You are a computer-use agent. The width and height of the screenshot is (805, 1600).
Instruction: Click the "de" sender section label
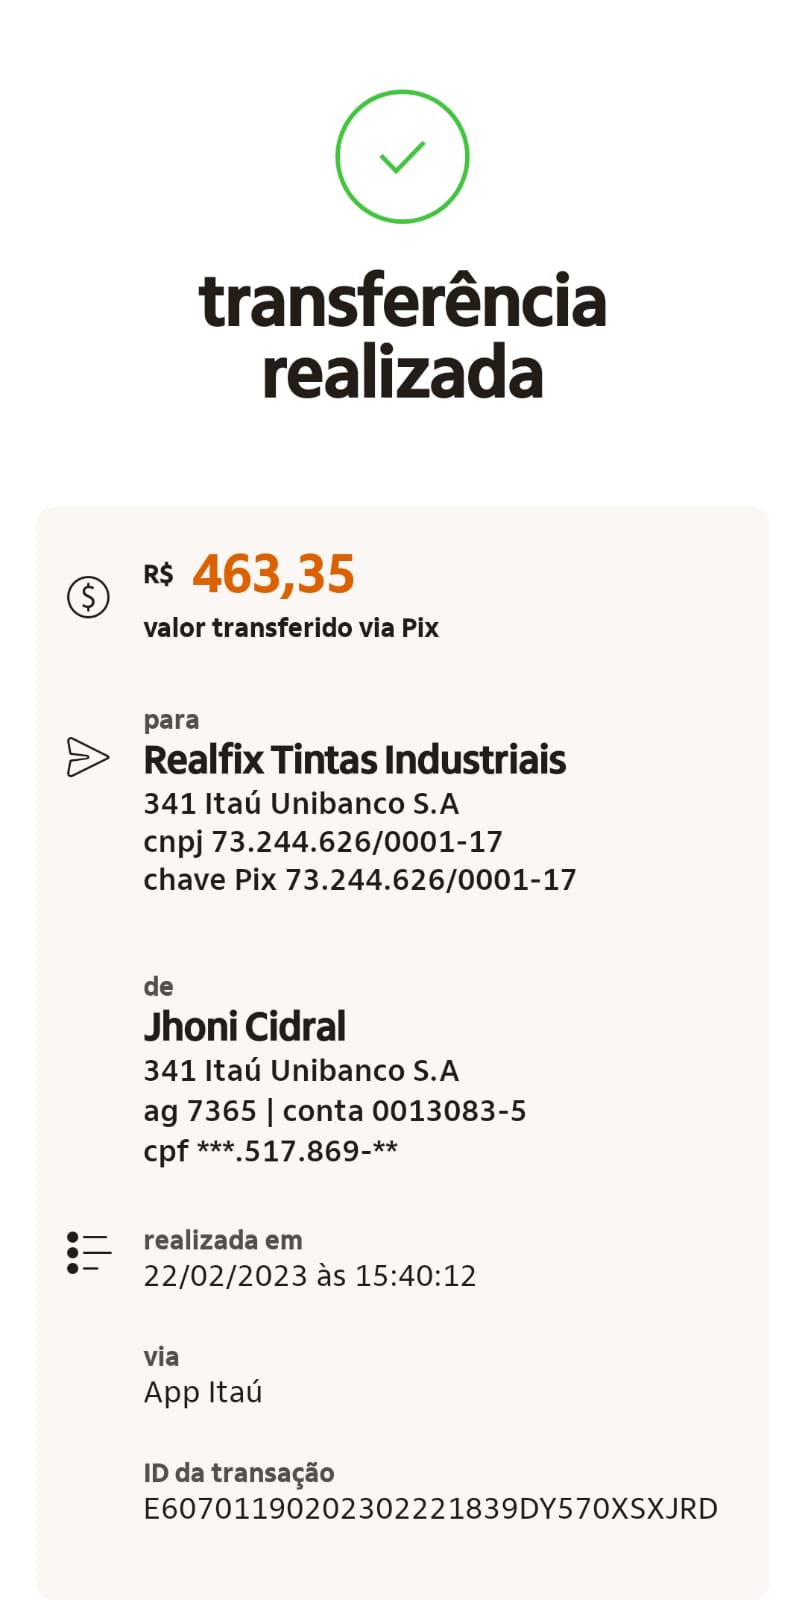click(158, 987)
